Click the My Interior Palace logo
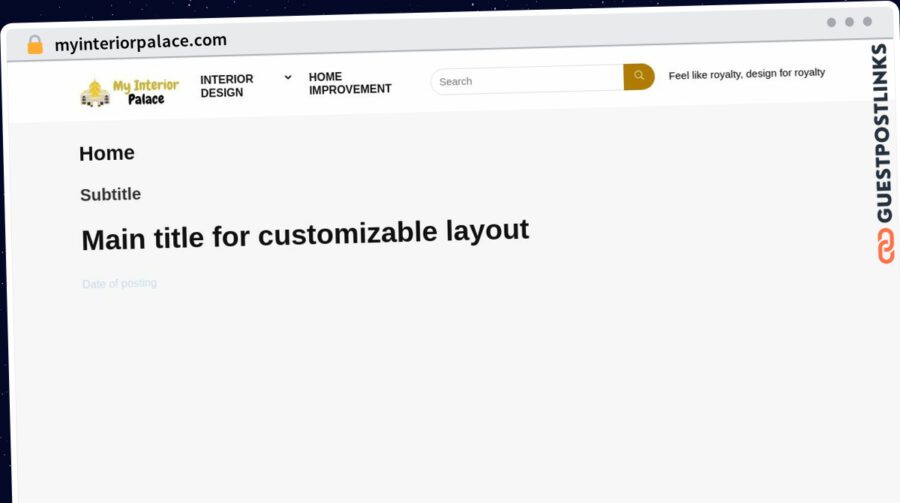 [x=130, y=92]
